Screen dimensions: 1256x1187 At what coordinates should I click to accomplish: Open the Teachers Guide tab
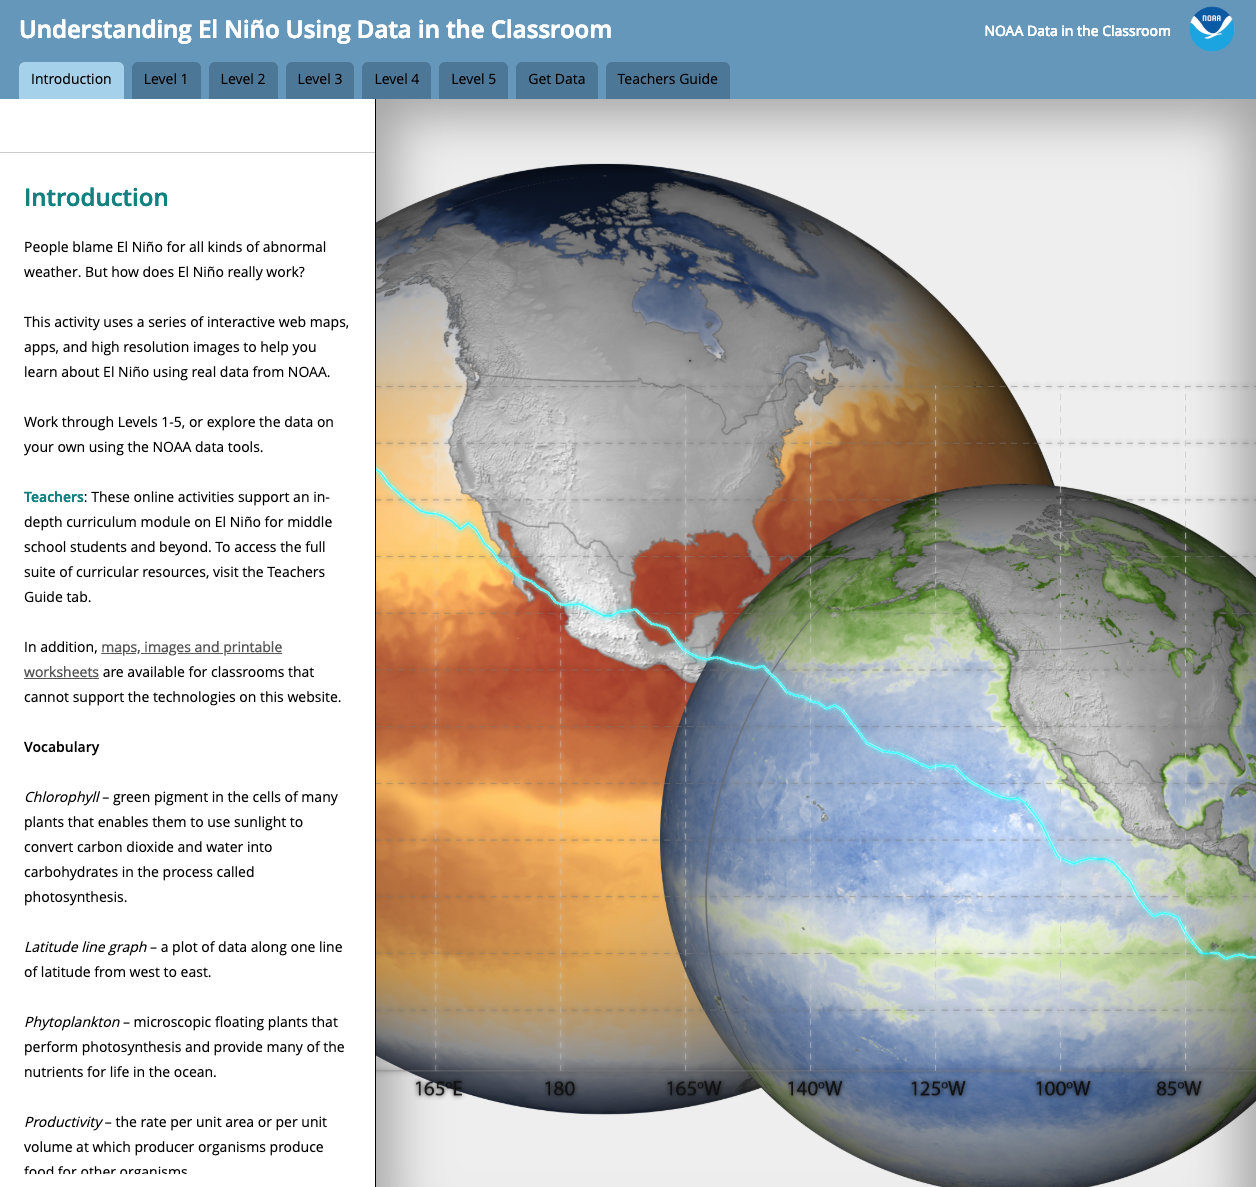(667, 79)
